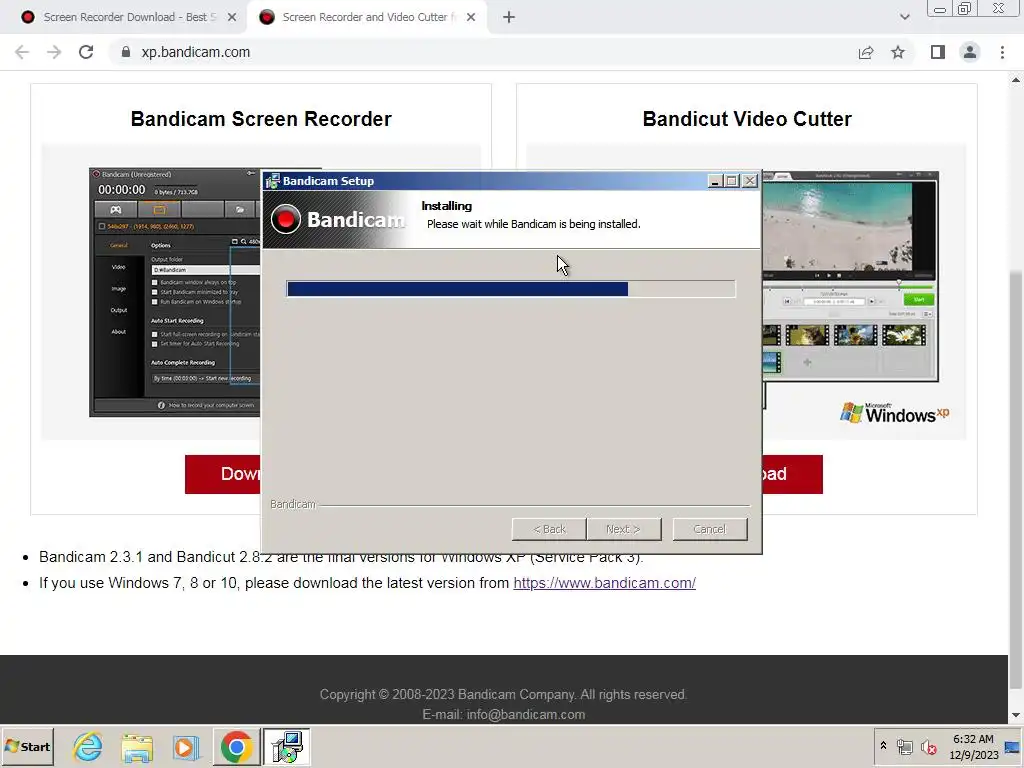Image resolution: width=1024 pixels, height=768 pixels.
Task: Bookmark this page with star
Action: click(898, 52)
